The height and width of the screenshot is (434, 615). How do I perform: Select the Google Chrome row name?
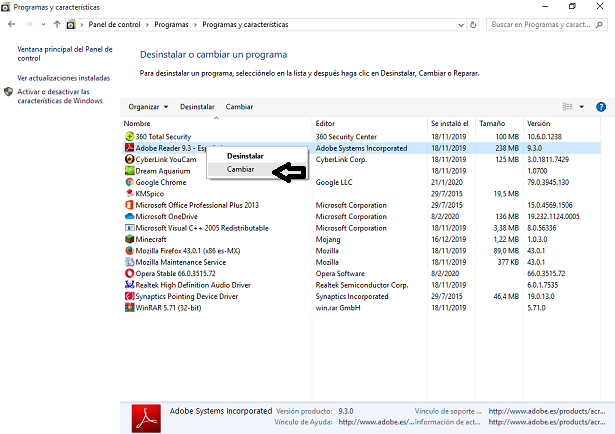pos(161,182)
